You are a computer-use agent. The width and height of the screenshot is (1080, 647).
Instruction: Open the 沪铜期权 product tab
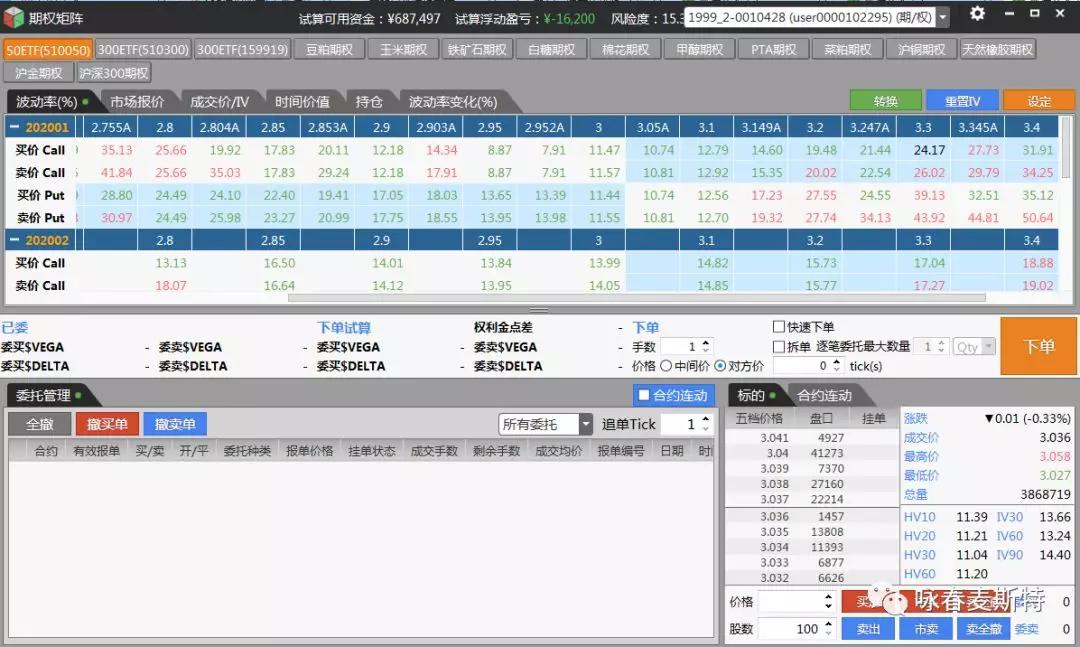coord(921,50)
